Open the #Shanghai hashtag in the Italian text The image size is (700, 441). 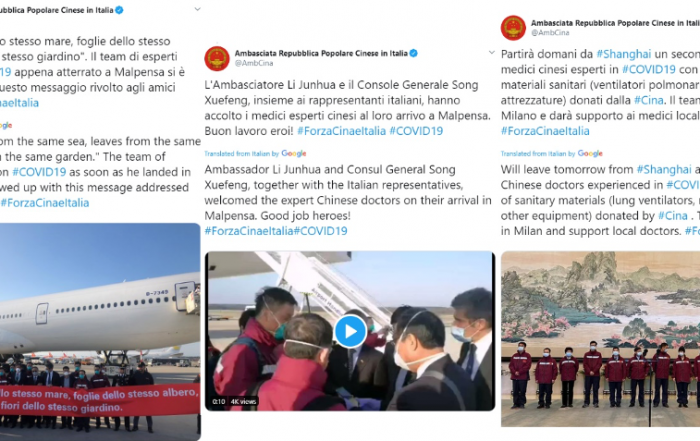624,54
